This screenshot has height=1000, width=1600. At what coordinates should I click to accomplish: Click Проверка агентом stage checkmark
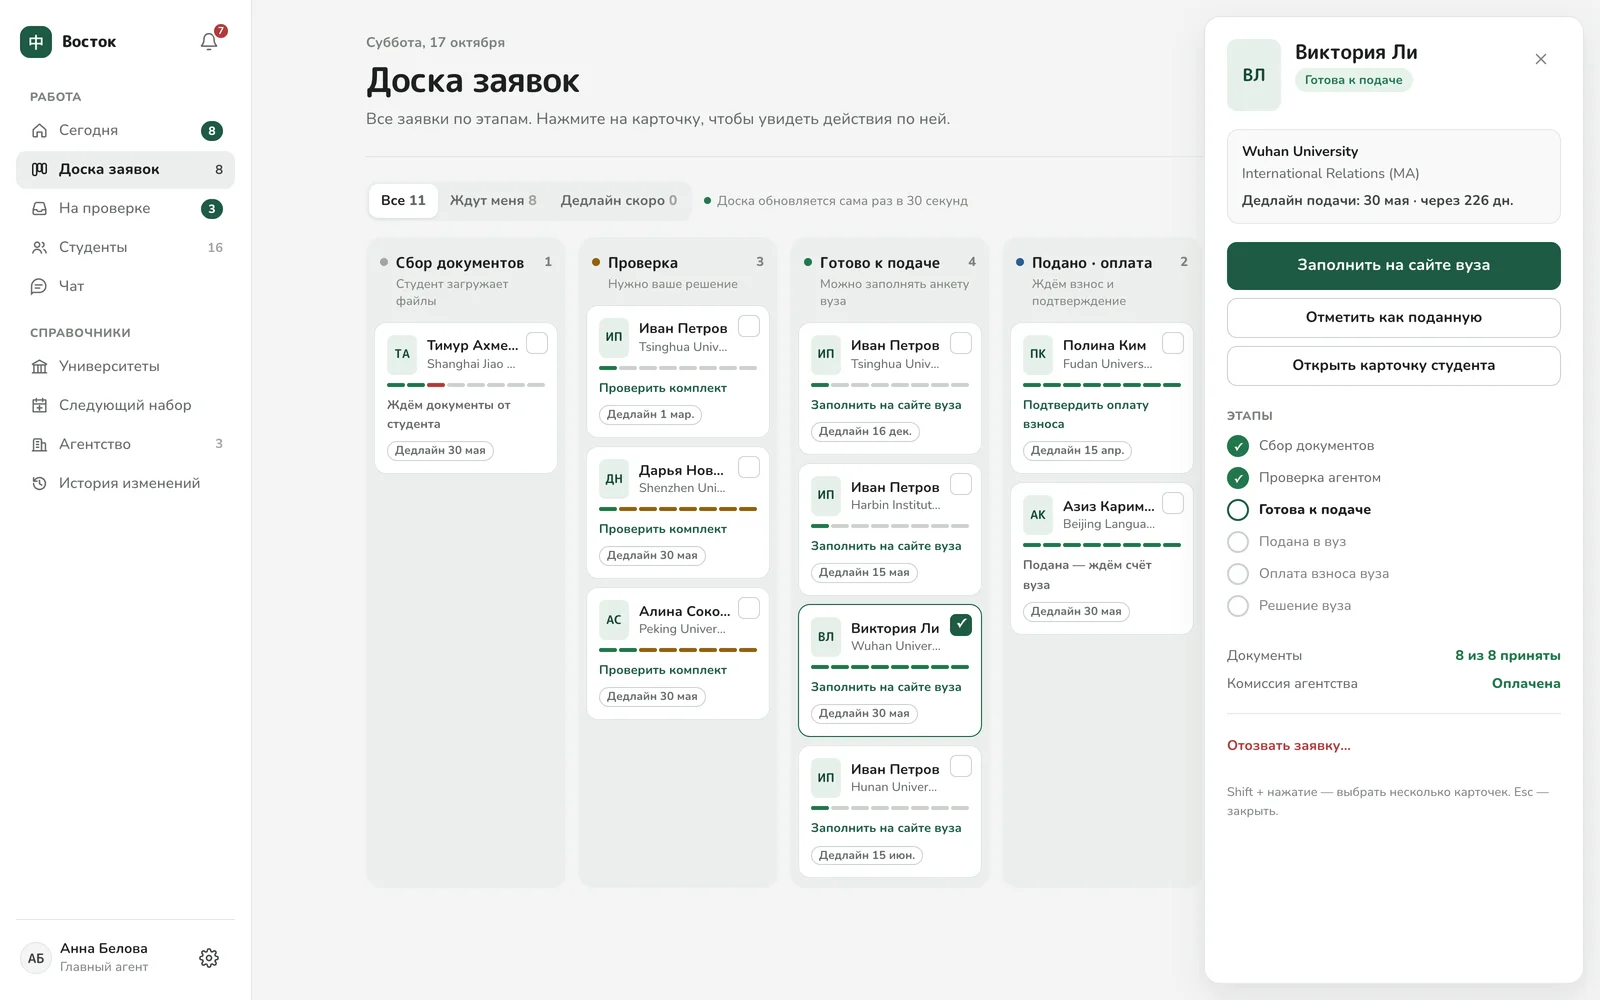[1238, 478]
